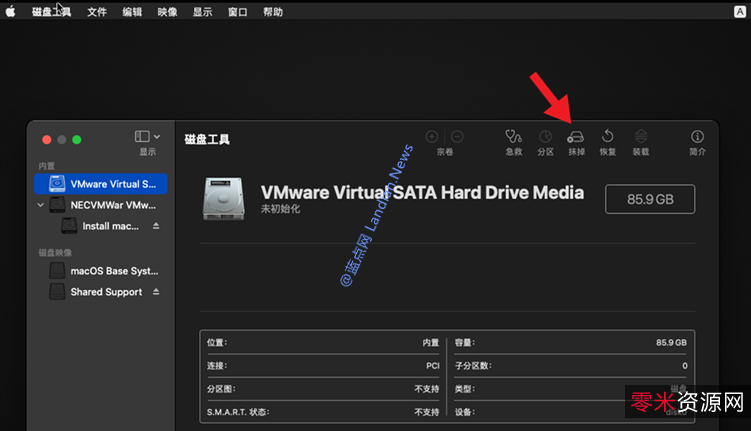This screenshot has height=431, width=751.
Task: Click the 位置 row value 内置
Action: [431, 342]
